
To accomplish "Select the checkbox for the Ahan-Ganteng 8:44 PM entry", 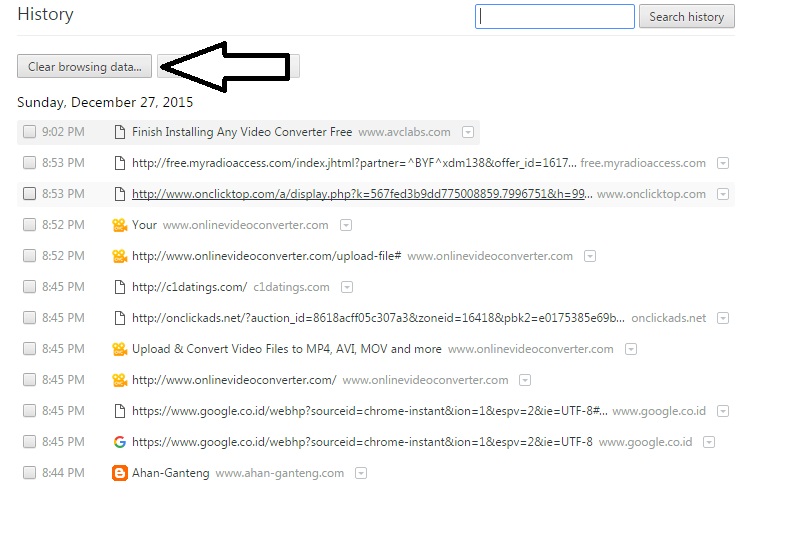I will point(30,473).
